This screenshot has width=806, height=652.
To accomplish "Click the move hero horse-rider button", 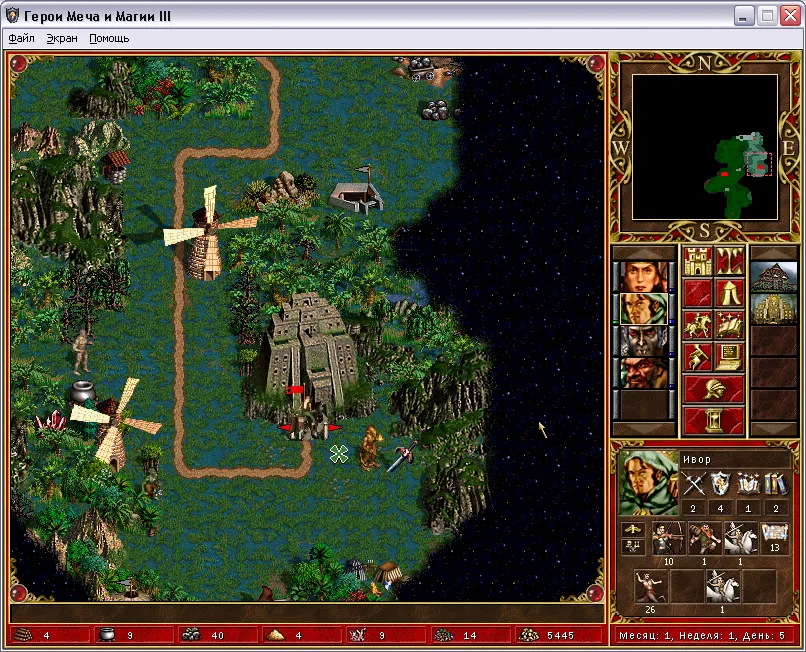I will coord(697,325).
